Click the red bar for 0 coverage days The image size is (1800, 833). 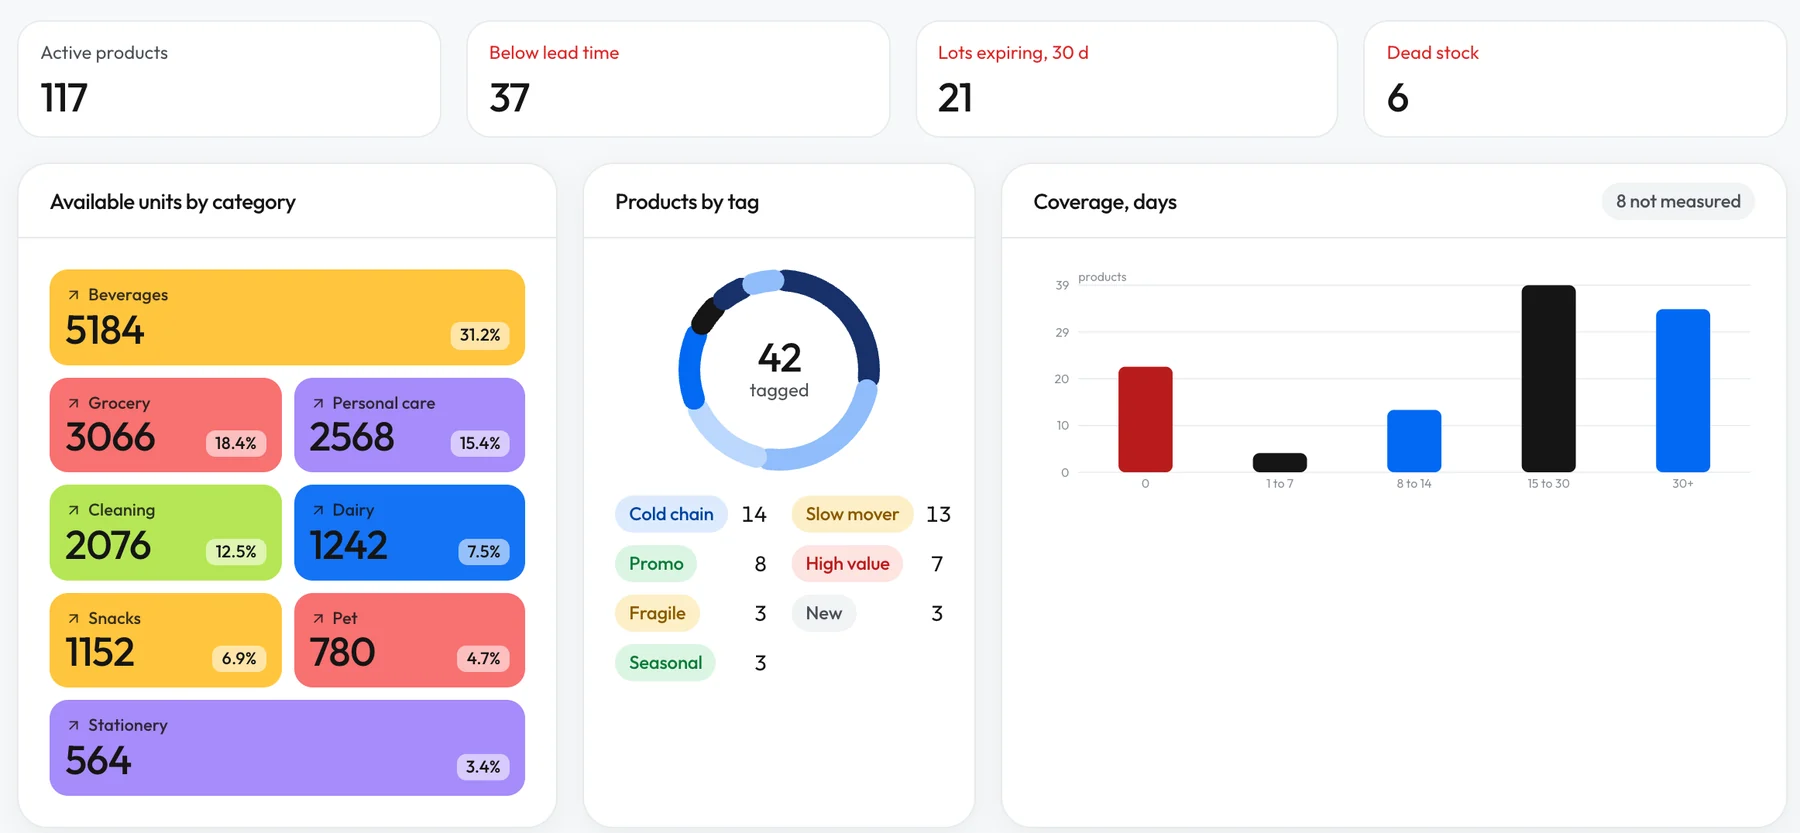(1145, 420)
